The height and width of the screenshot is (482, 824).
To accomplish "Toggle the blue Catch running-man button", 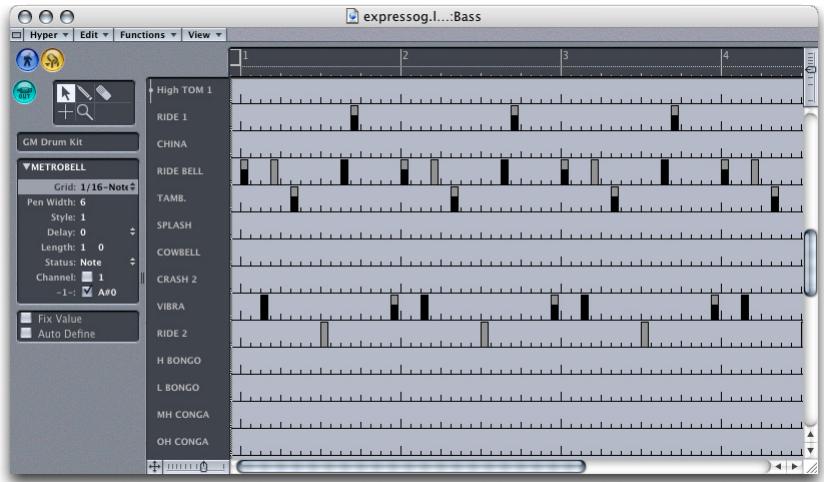I will click(x=27, y=60).
